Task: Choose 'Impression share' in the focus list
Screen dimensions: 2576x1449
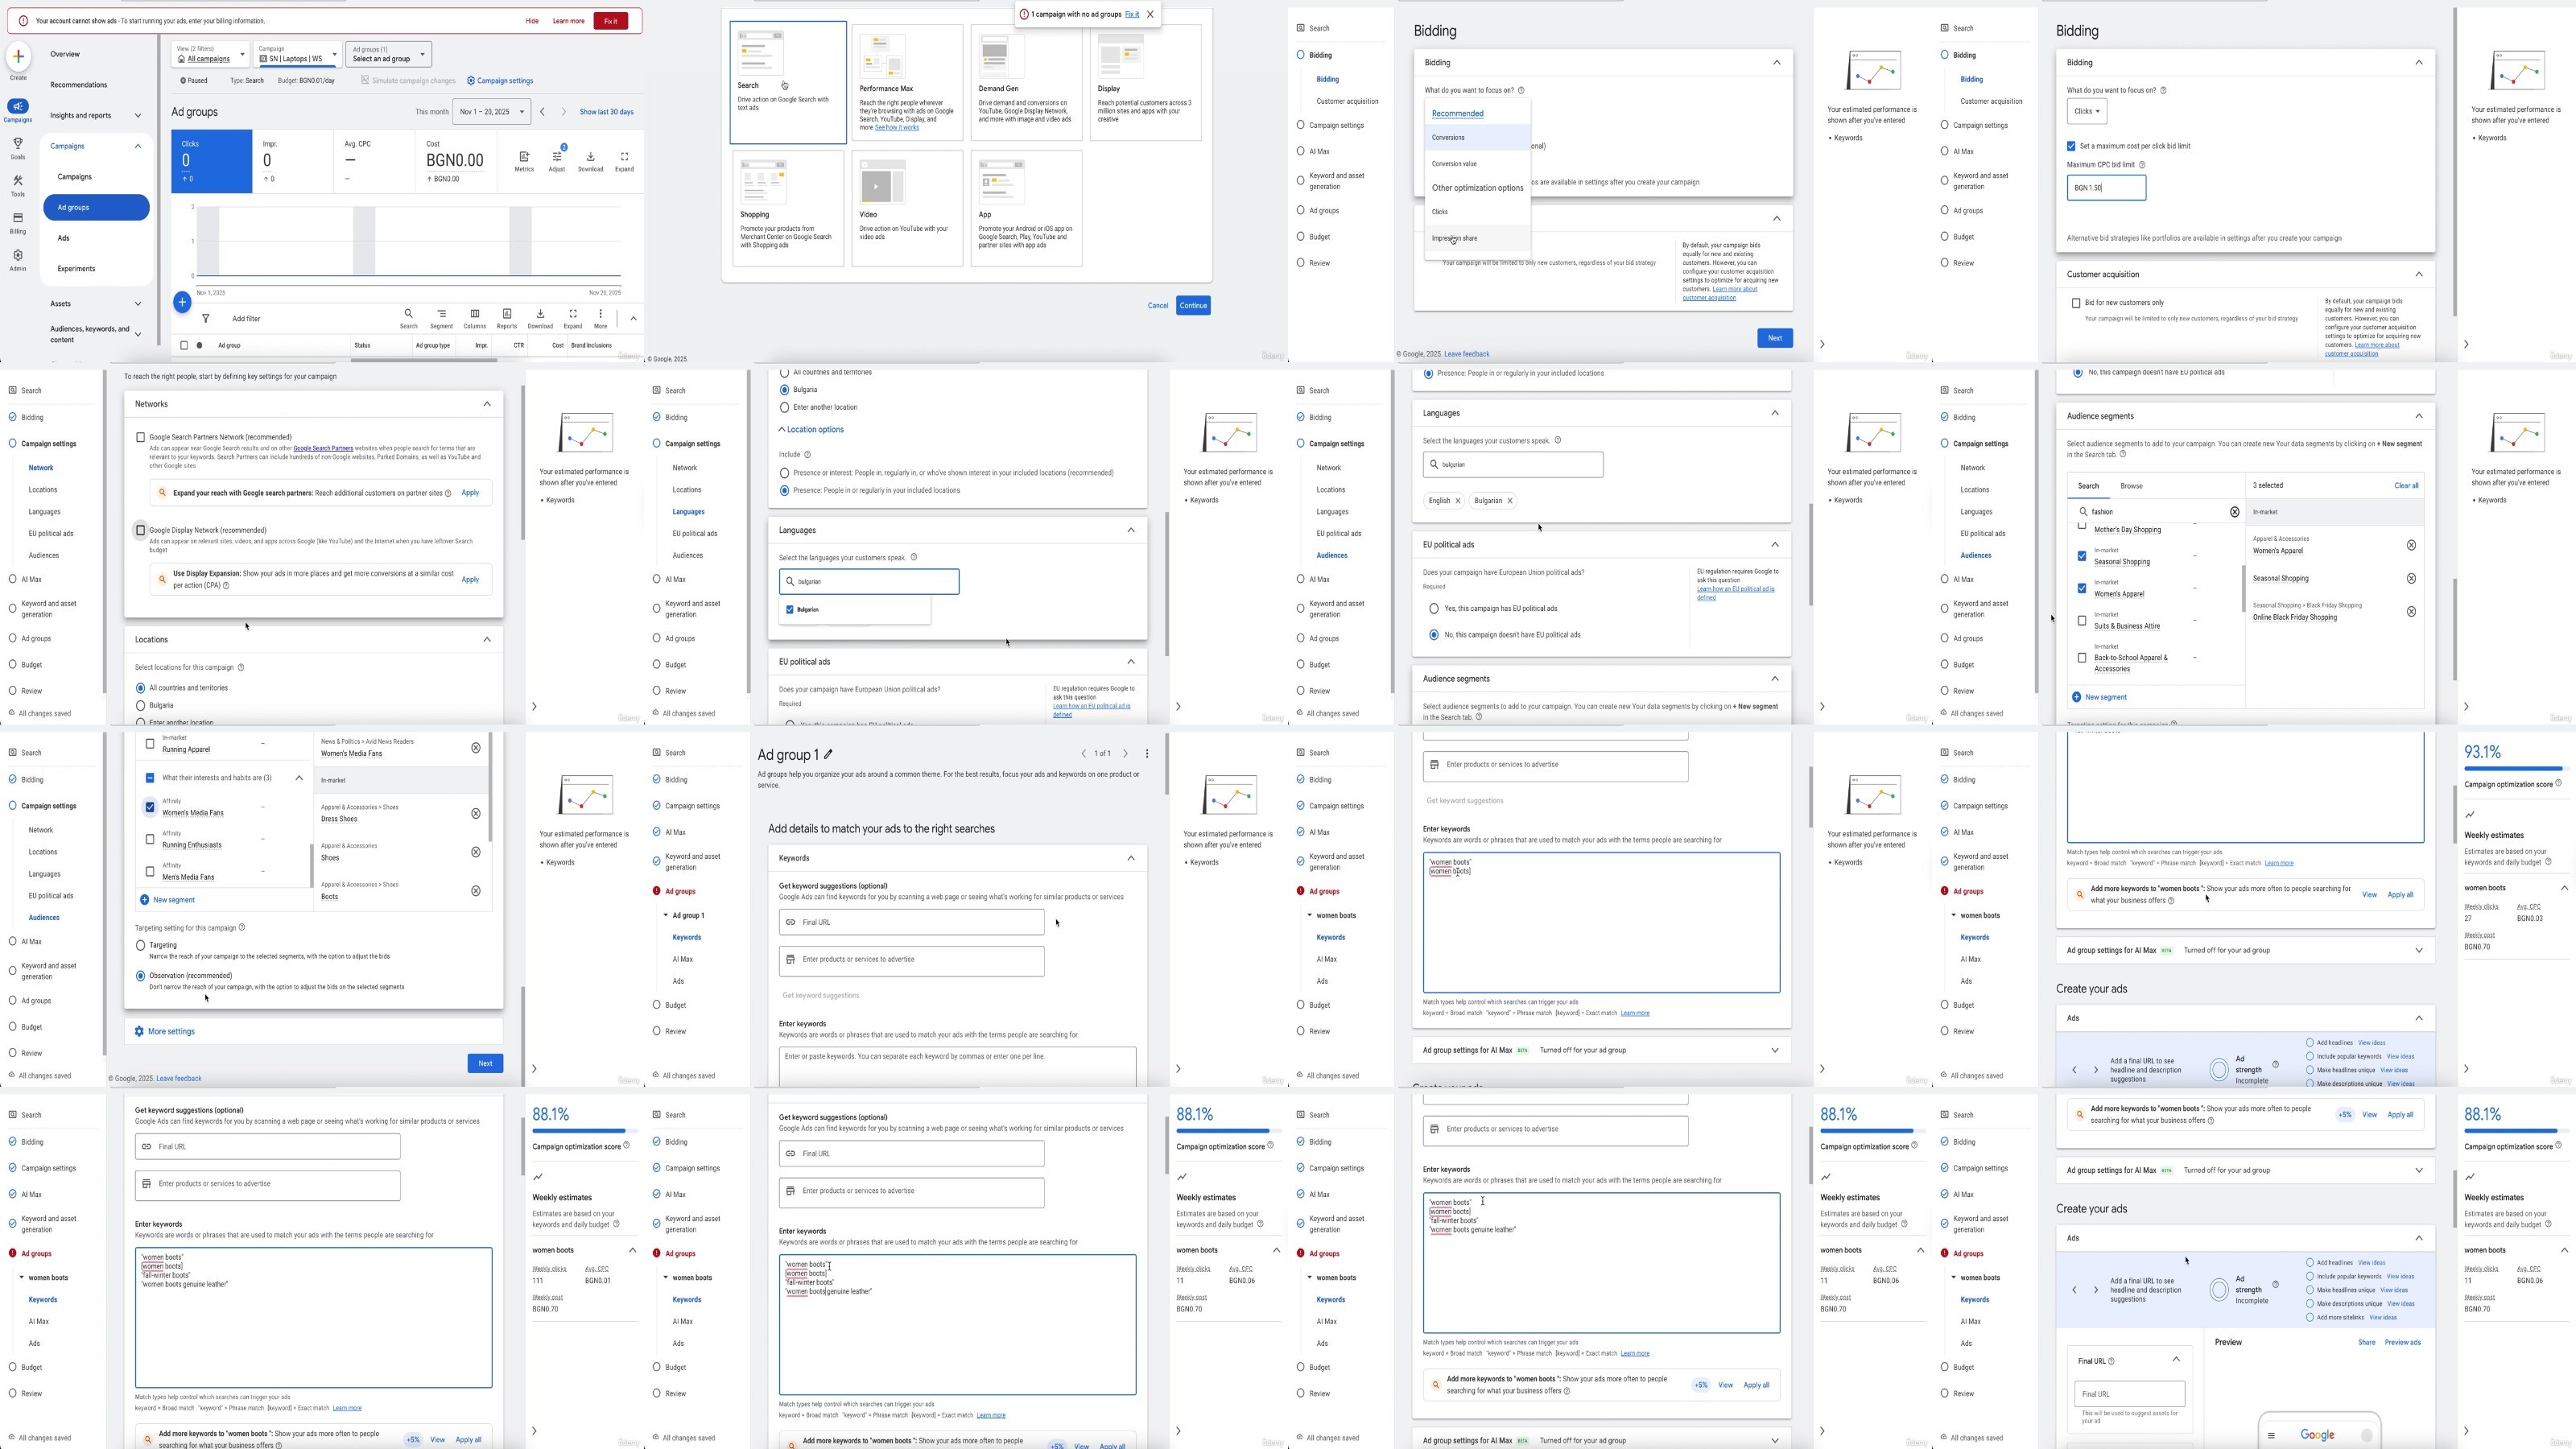Action: (x=1477, y=239)
